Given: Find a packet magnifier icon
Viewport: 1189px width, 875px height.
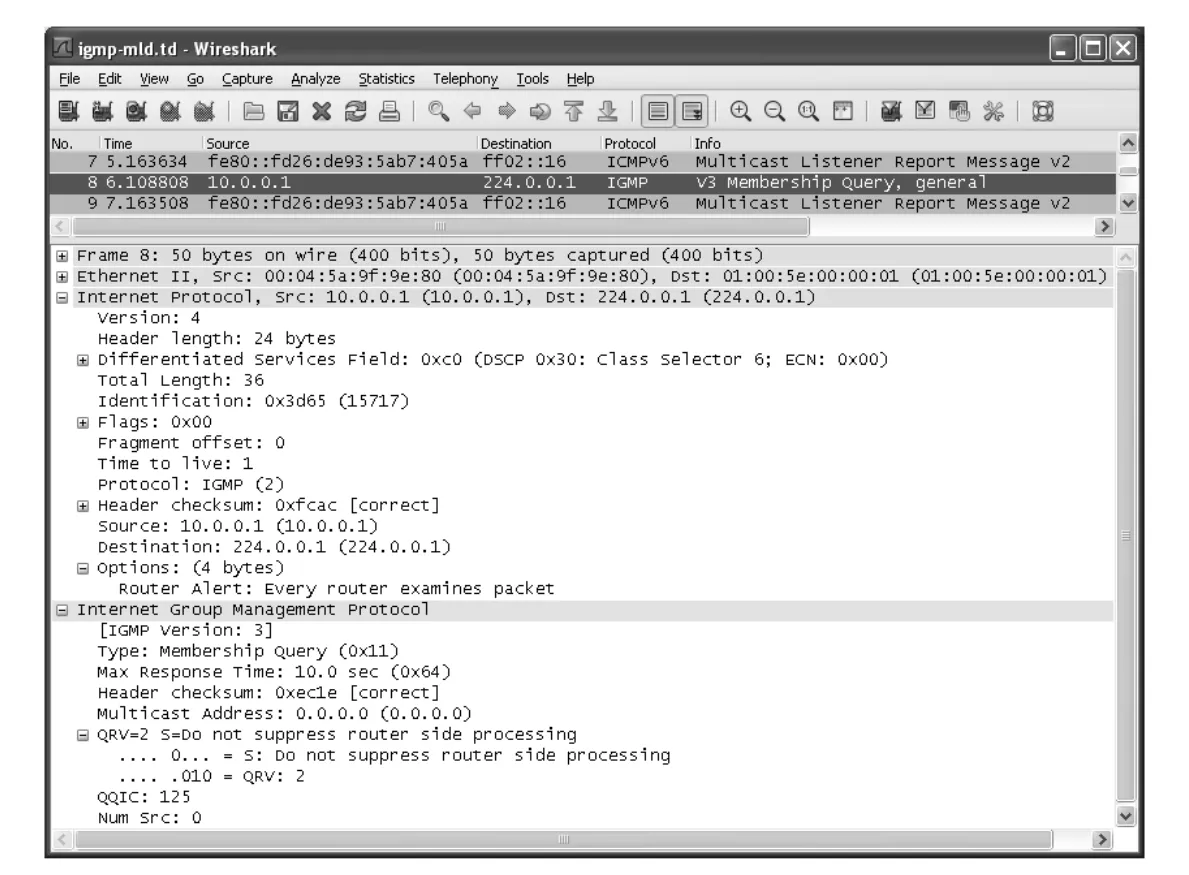Looking at the screenshot, I should (x=438, y=111).
